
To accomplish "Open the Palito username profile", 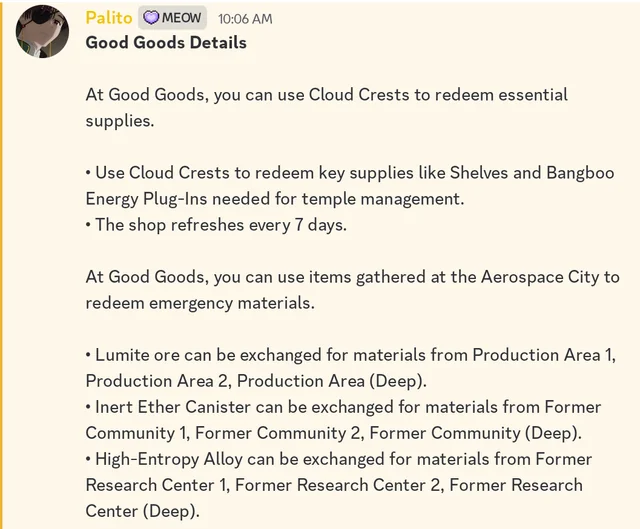I will [108, 18].
